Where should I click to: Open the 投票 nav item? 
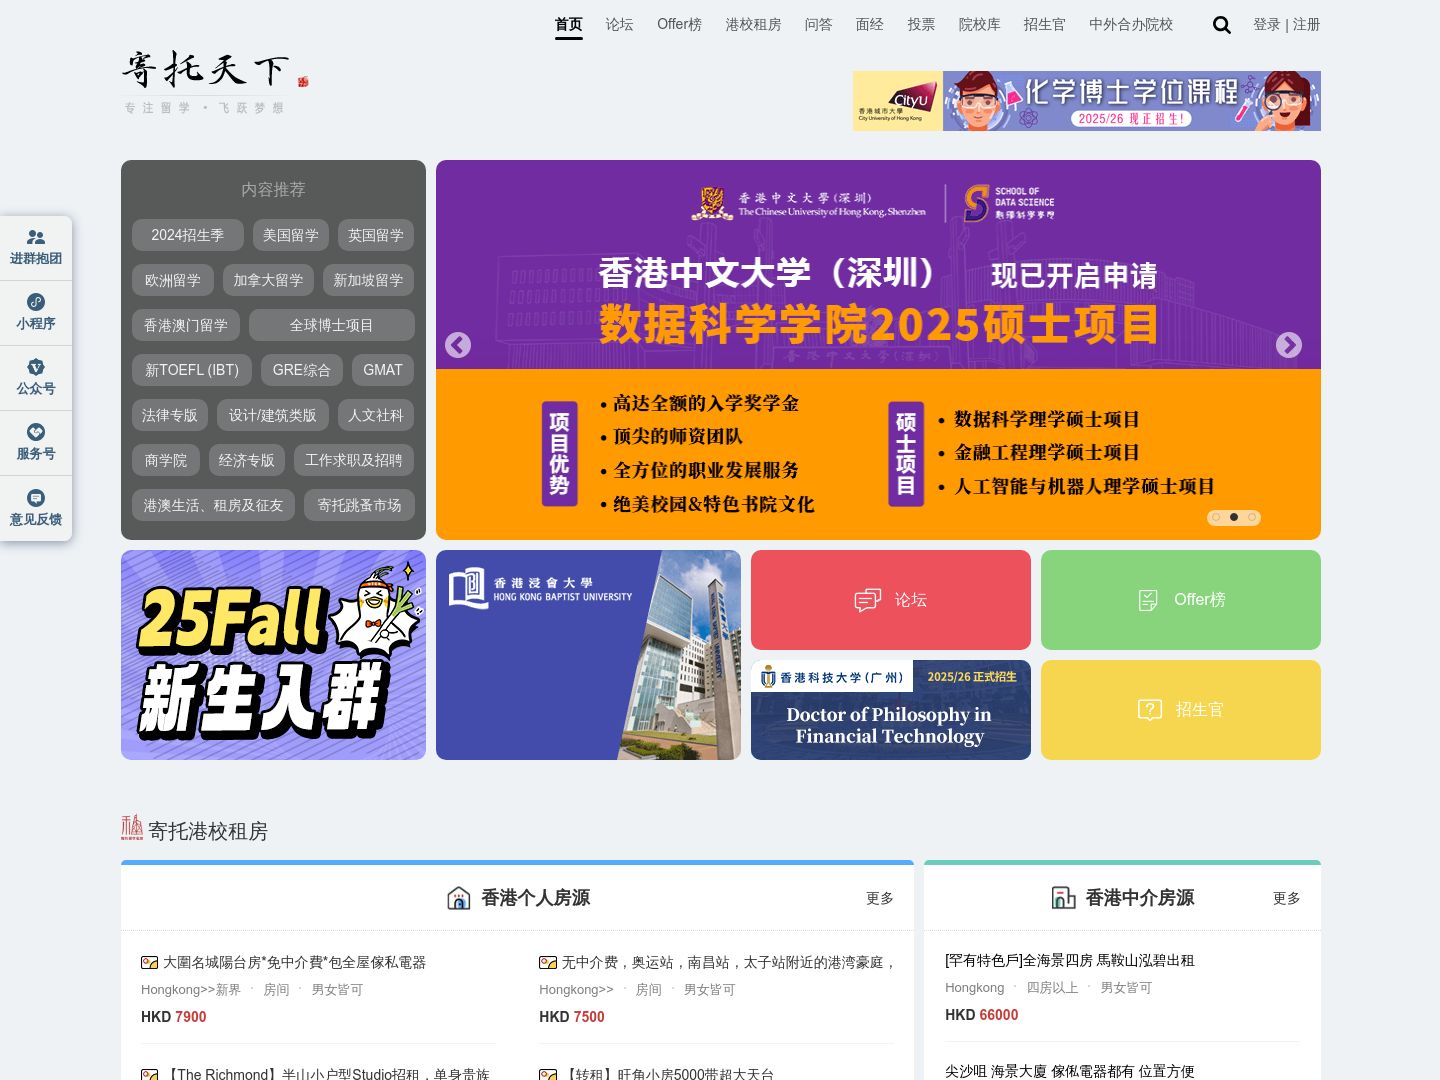tap(921, 25)
